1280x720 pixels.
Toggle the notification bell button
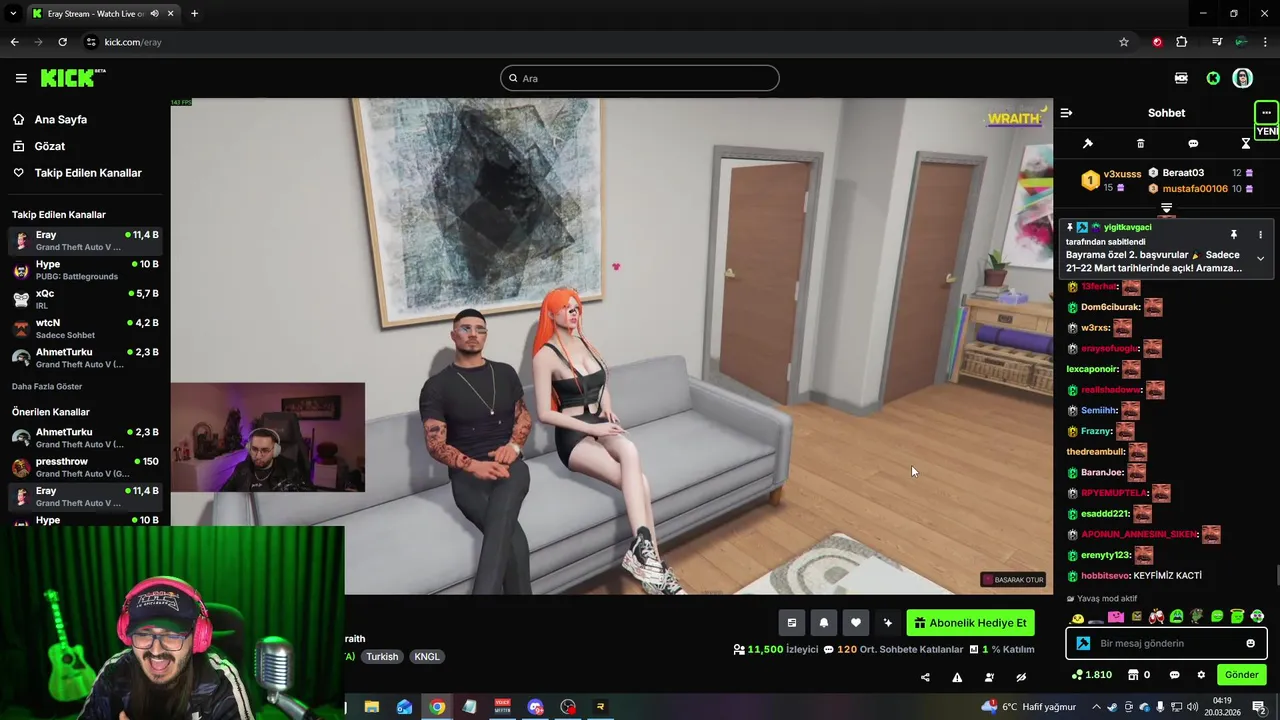coord(823,623)
